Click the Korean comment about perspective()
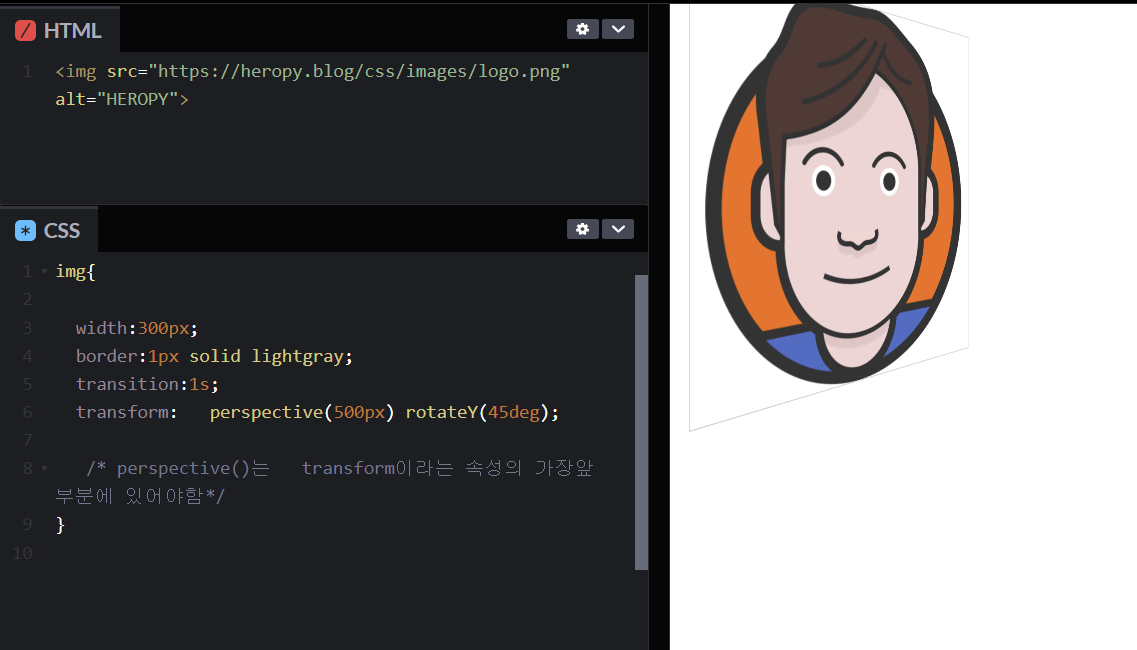This screenshot has width=1137, height=650. (x=324, y=482)
